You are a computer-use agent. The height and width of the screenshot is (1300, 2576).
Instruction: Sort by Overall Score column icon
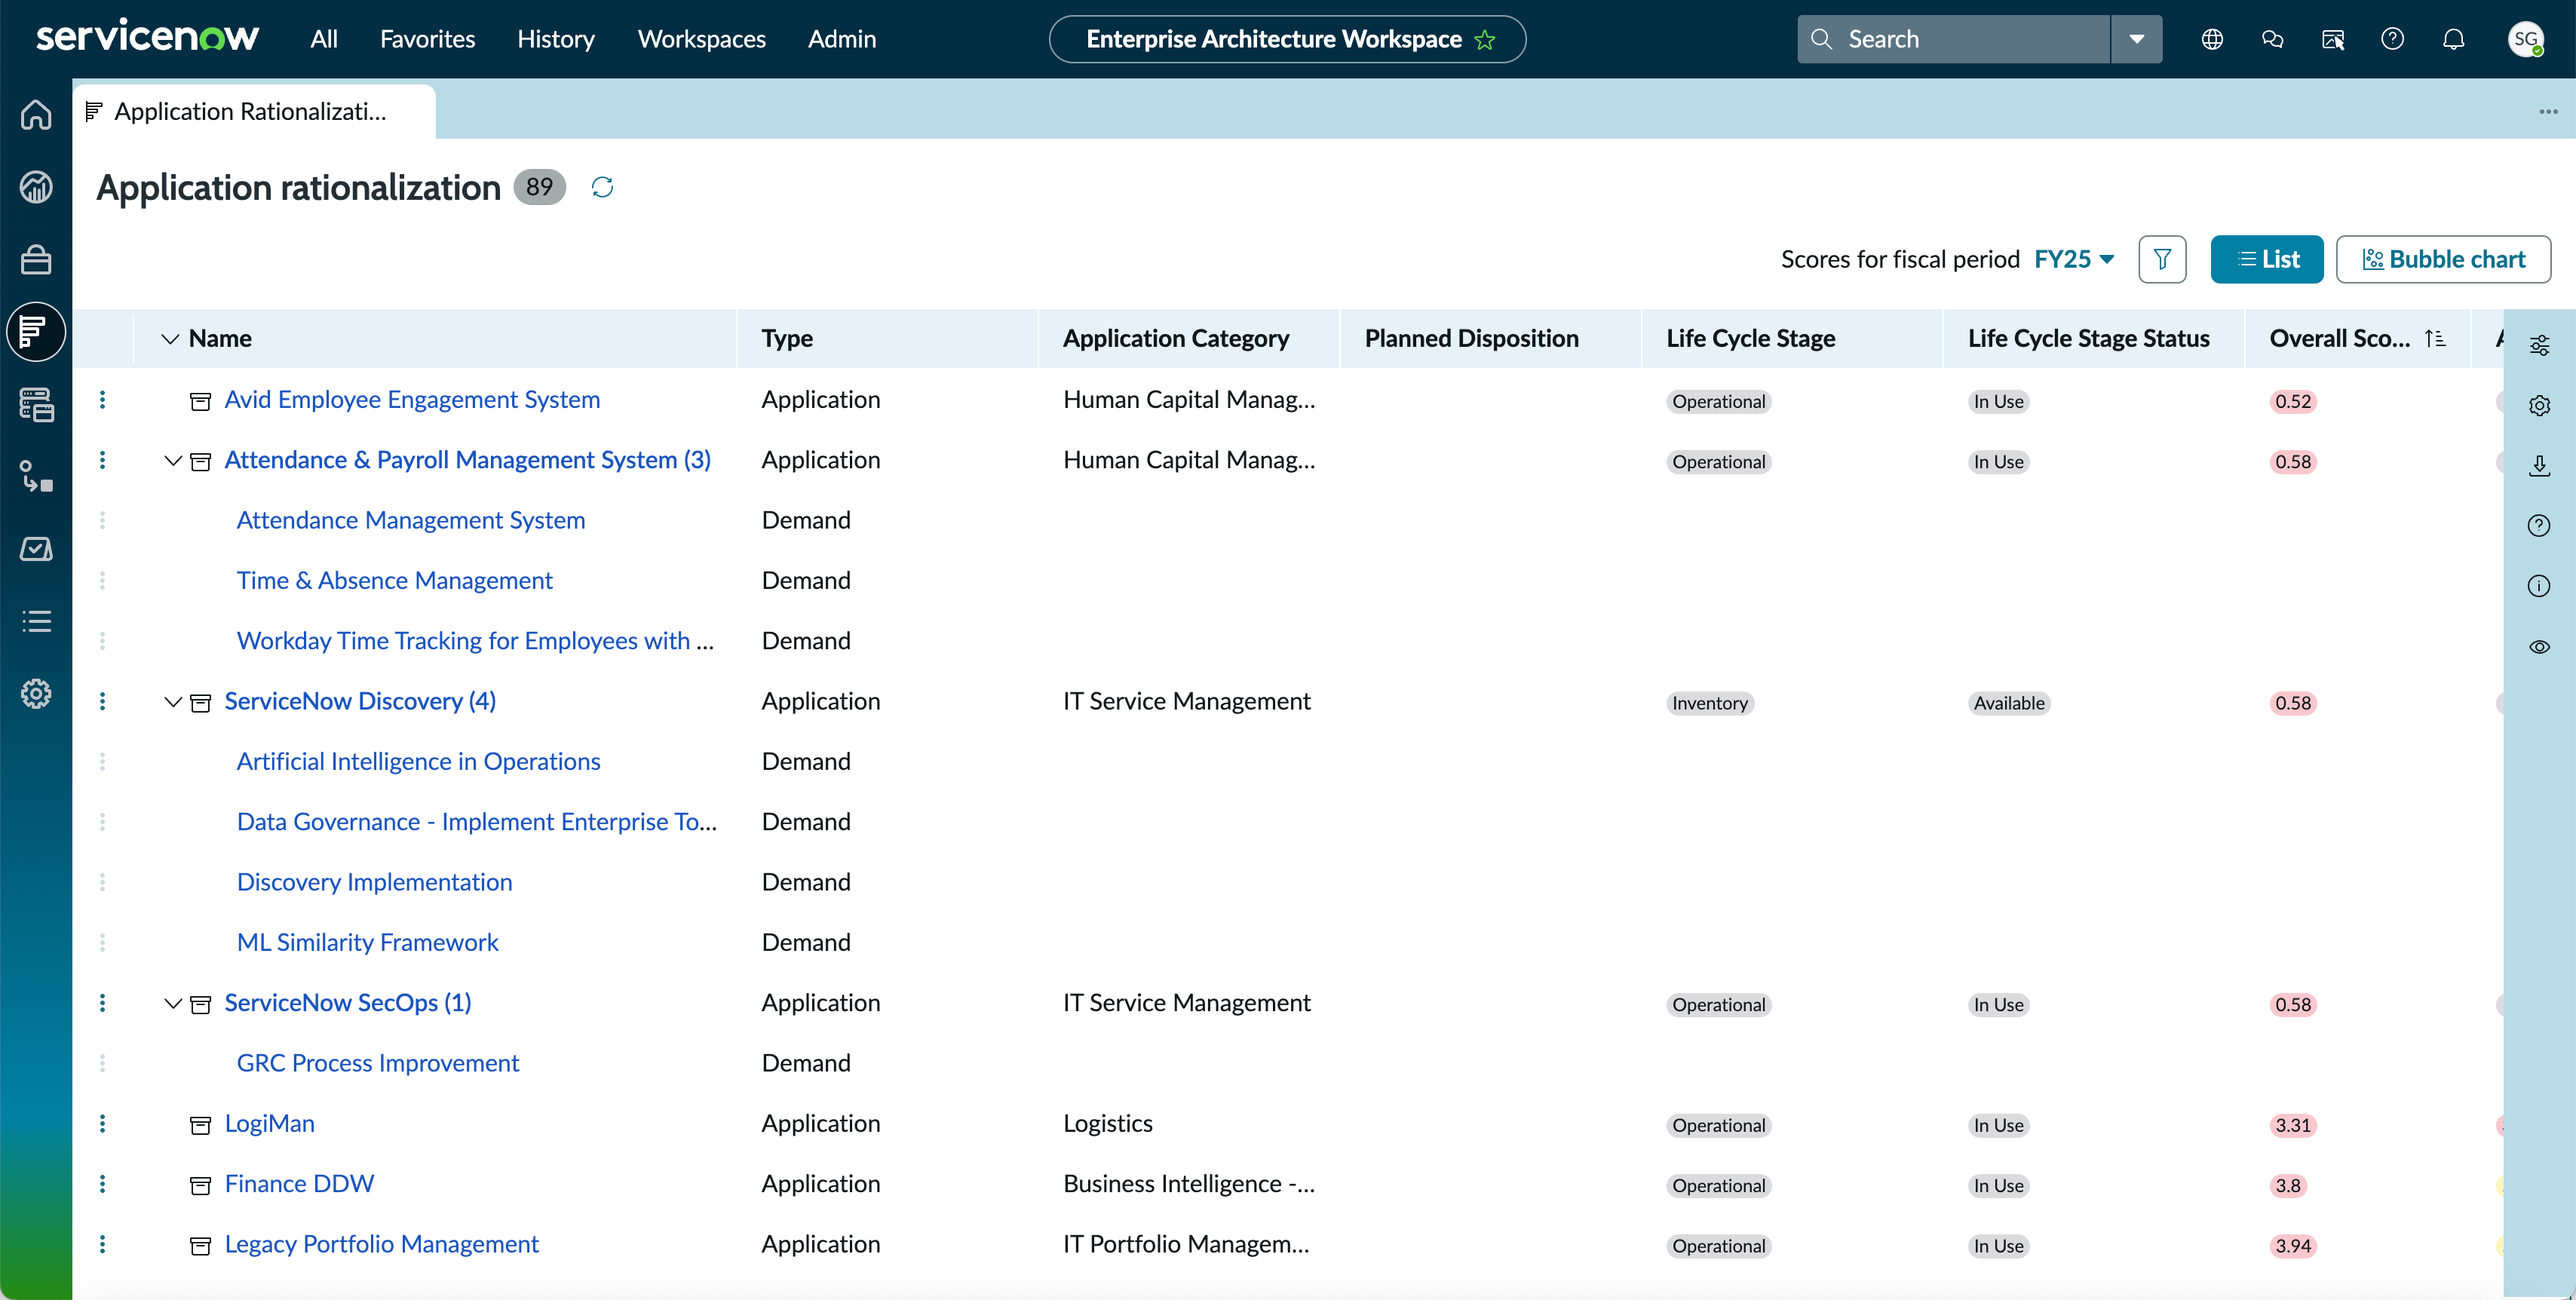pos(2435,338)
